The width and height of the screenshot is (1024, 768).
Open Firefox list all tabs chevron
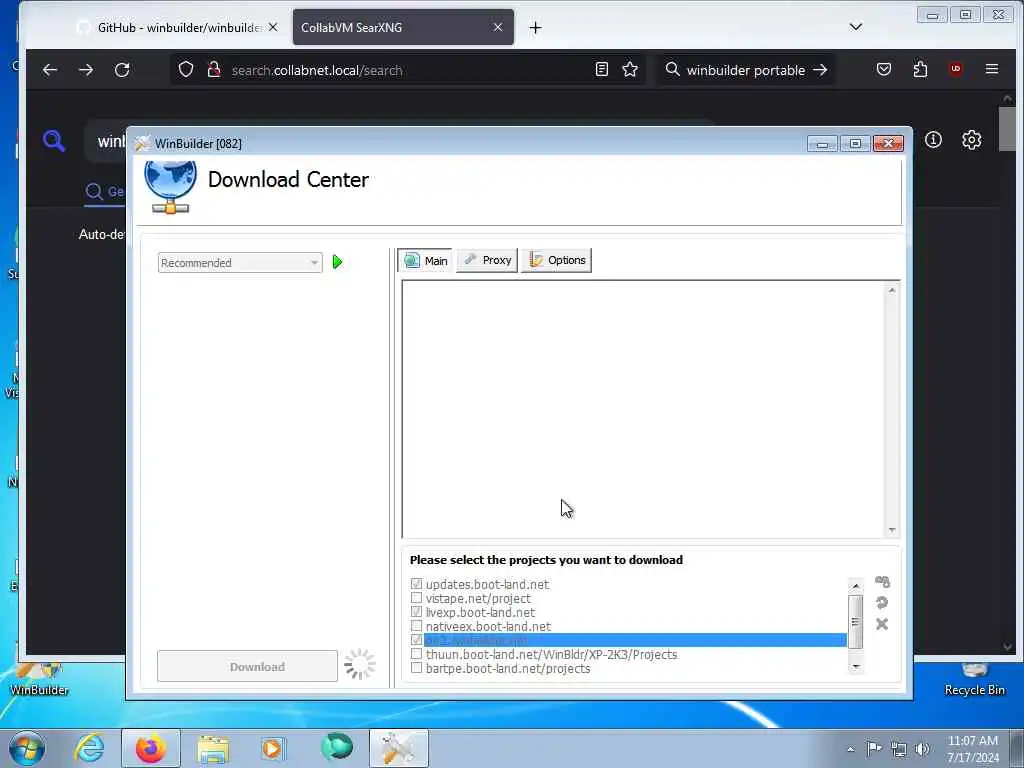point(856,27)
